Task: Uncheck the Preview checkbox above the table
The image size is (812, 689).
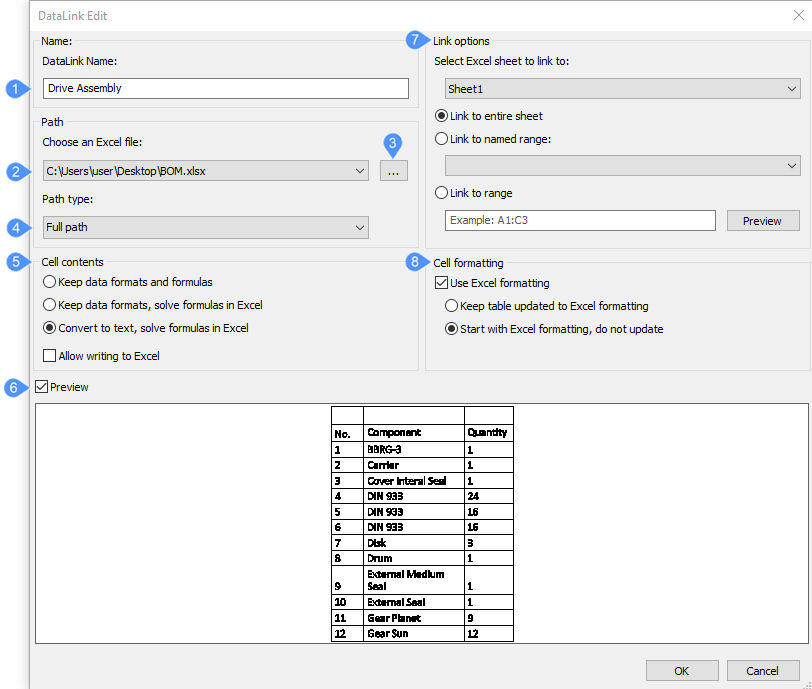Action: pyautogui.click(x=41, y=387)
